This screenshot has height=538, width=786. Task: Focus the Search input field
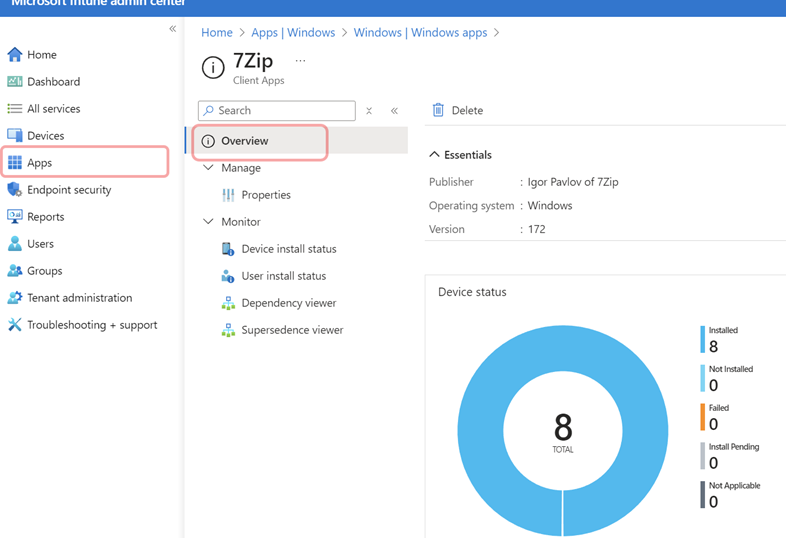pyautogui.click(x=277, y=110)
